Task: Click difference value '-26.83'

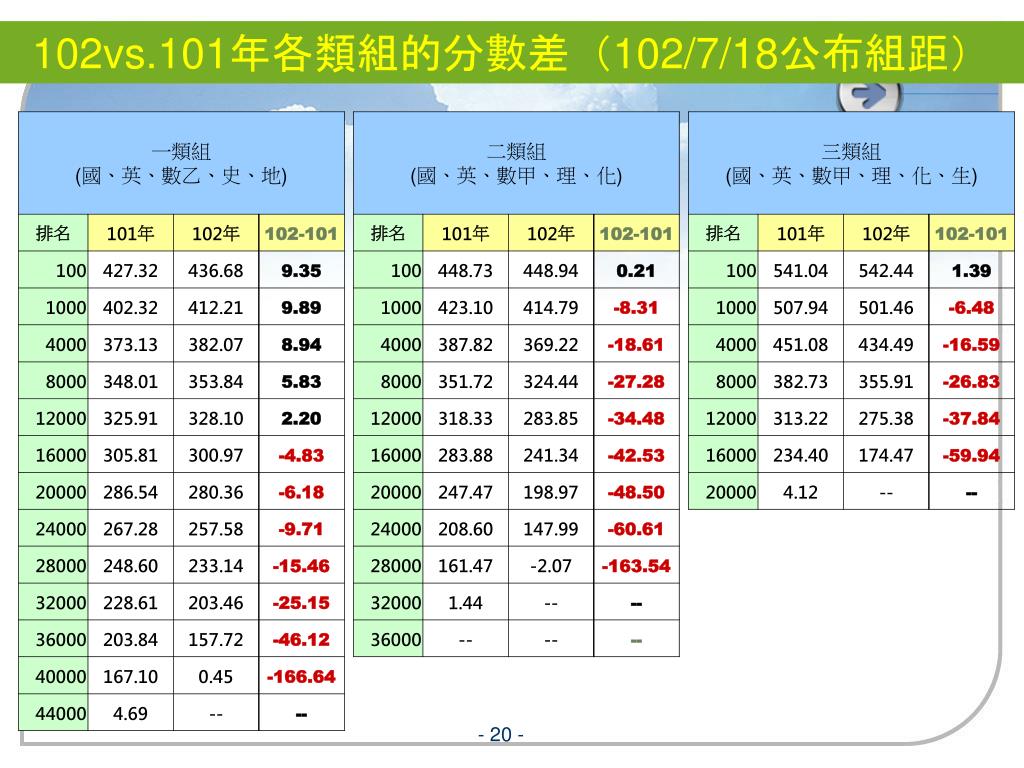Action: coord(971,381)
